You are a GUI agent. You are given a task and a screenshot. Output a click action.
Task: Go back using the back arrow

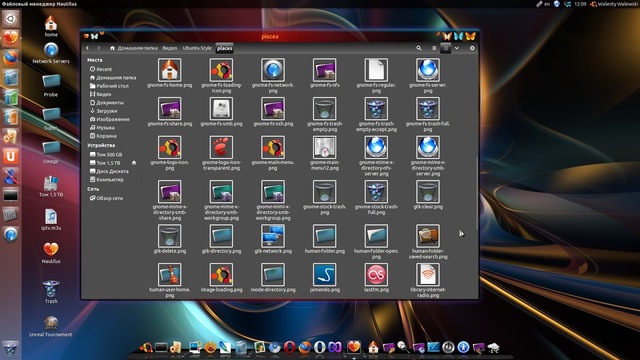tap(87, 48)
